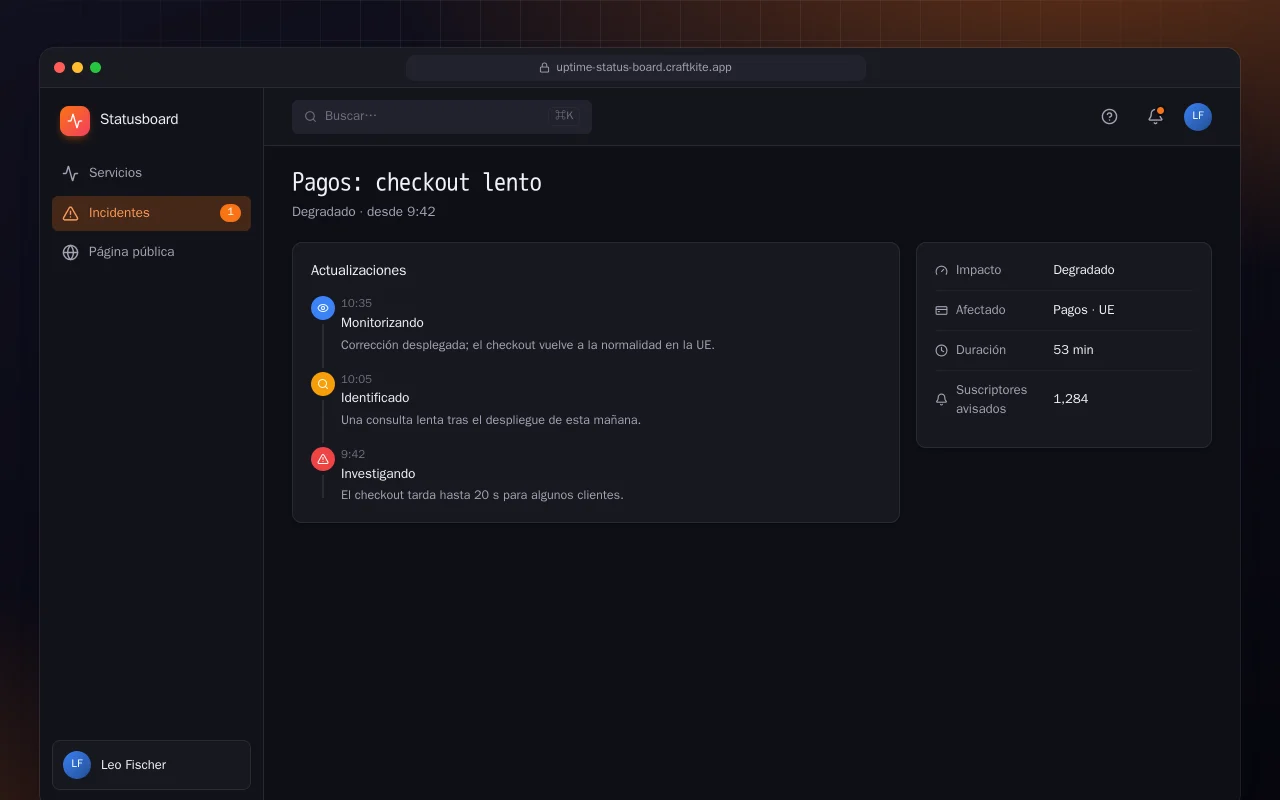Click the address bar lock icon
Image resolution: width=1280 pixels, height=800 pixels.
(544, 68)
